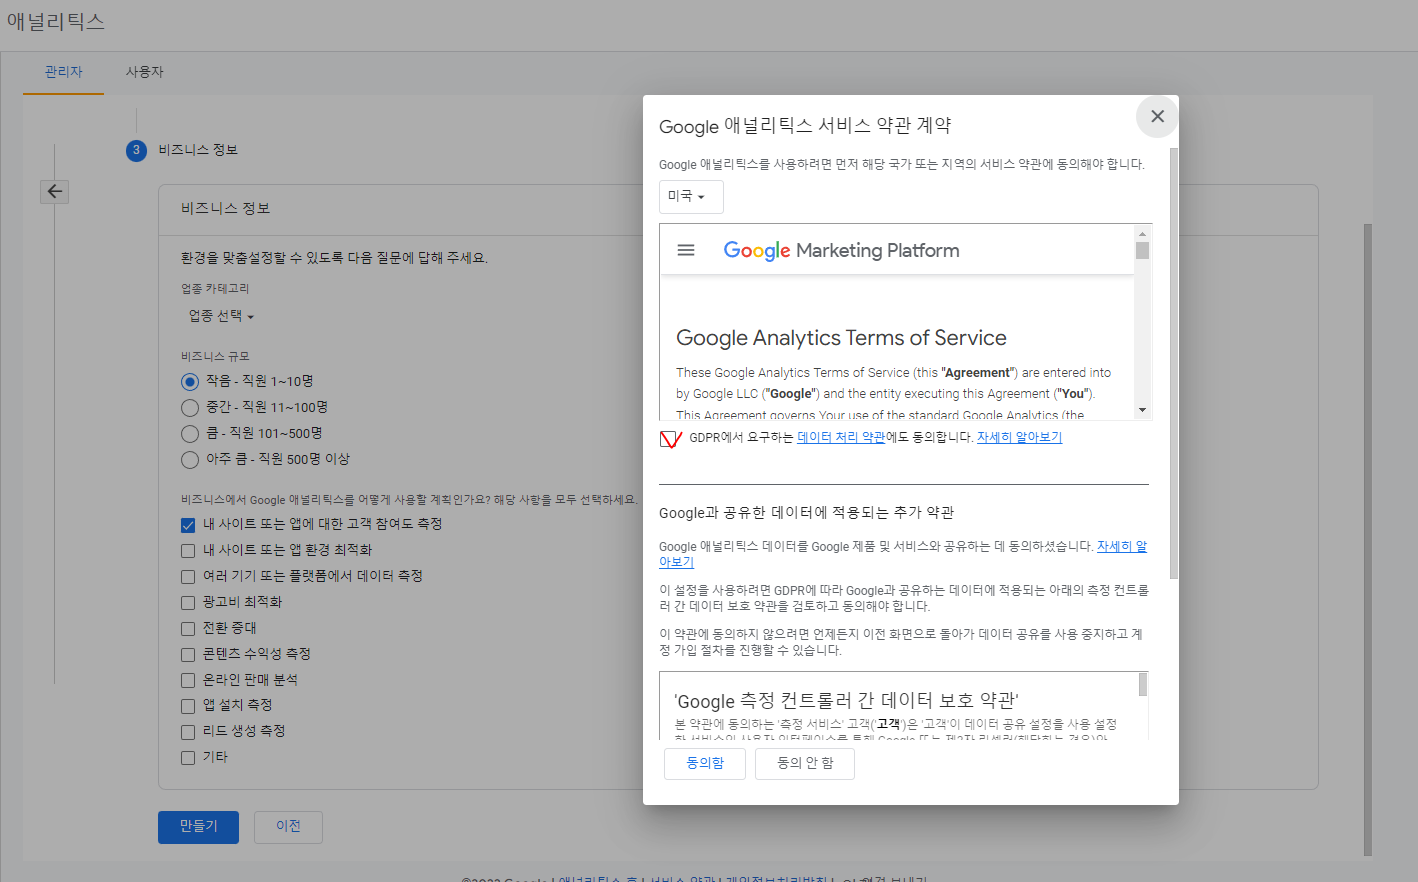Screen dimensions: 1418x882
Task: Uncheck 내 사이트 또는 앱에 대한 고객 참여도 측정
Action: tap(188, 524)
